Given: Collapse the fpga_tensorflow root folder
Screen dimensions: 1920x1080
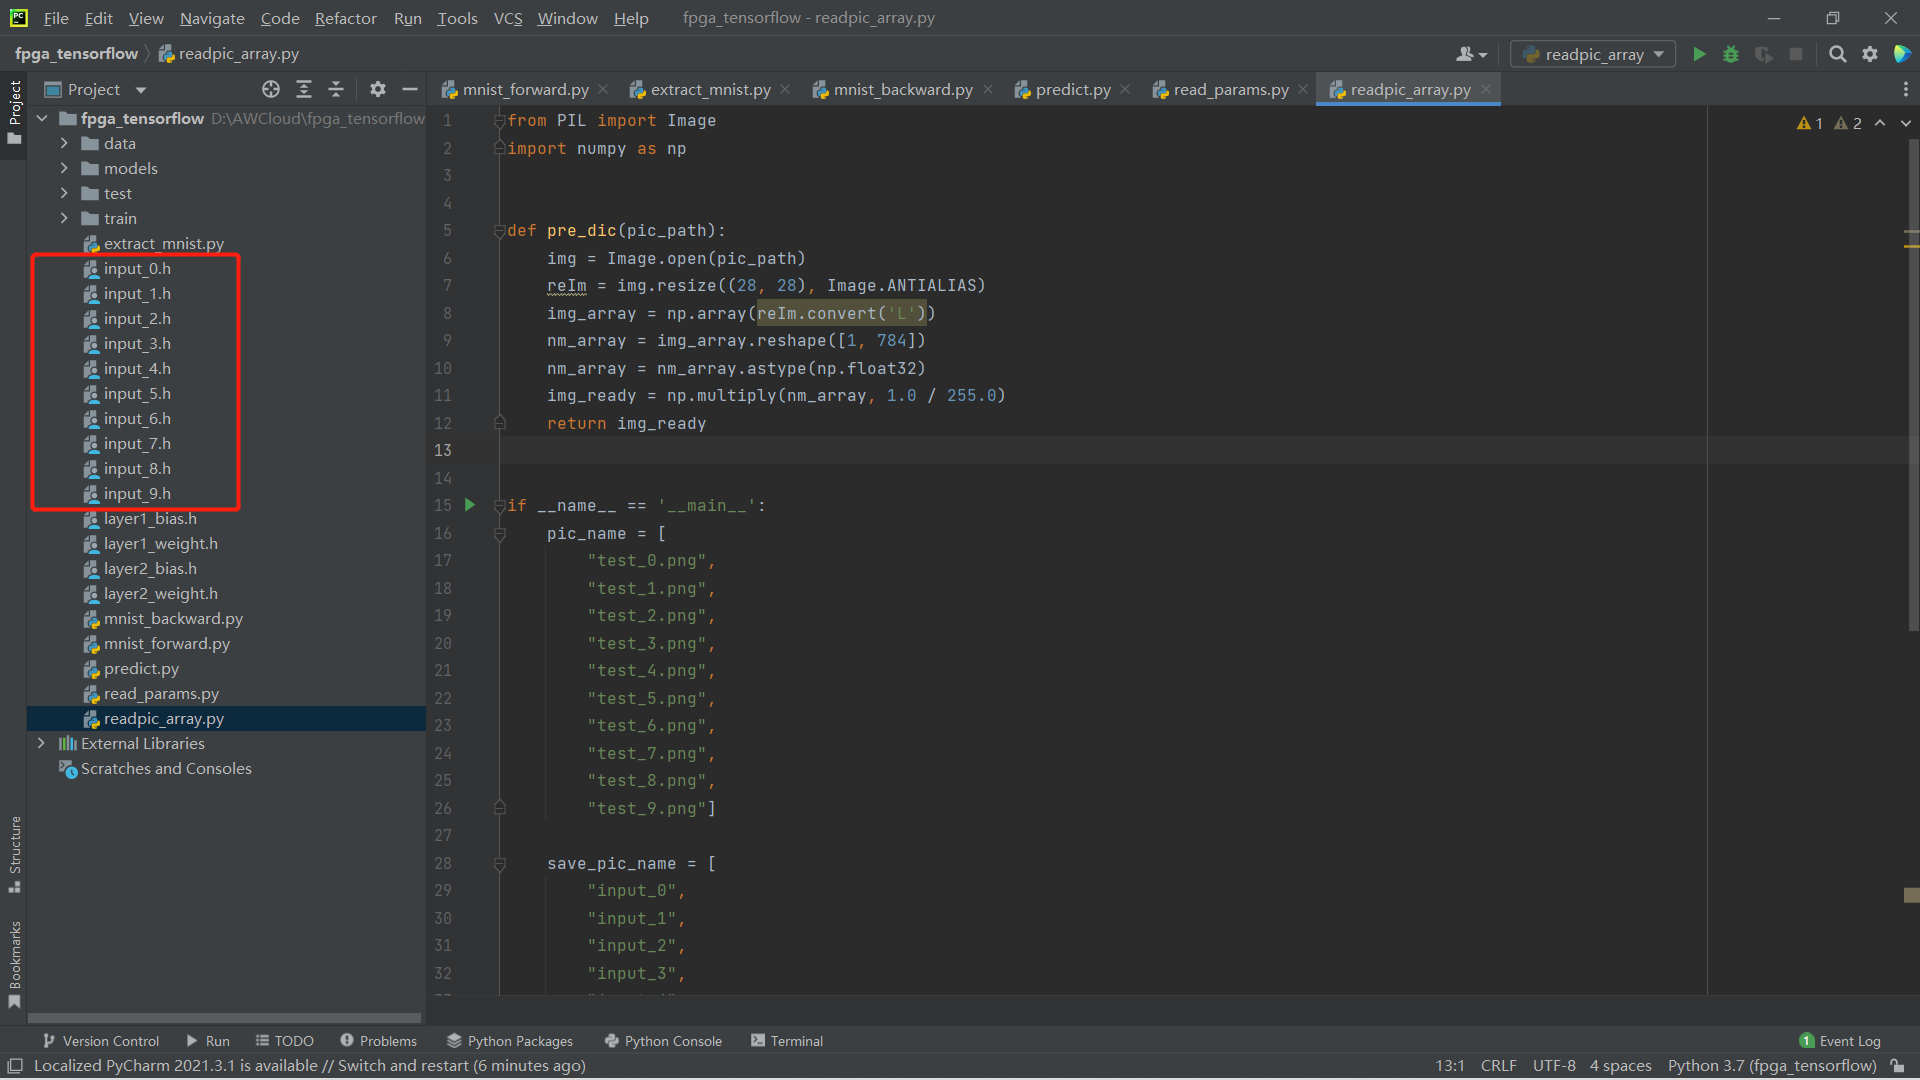Looking at the screenshot, I should (42, 118).
